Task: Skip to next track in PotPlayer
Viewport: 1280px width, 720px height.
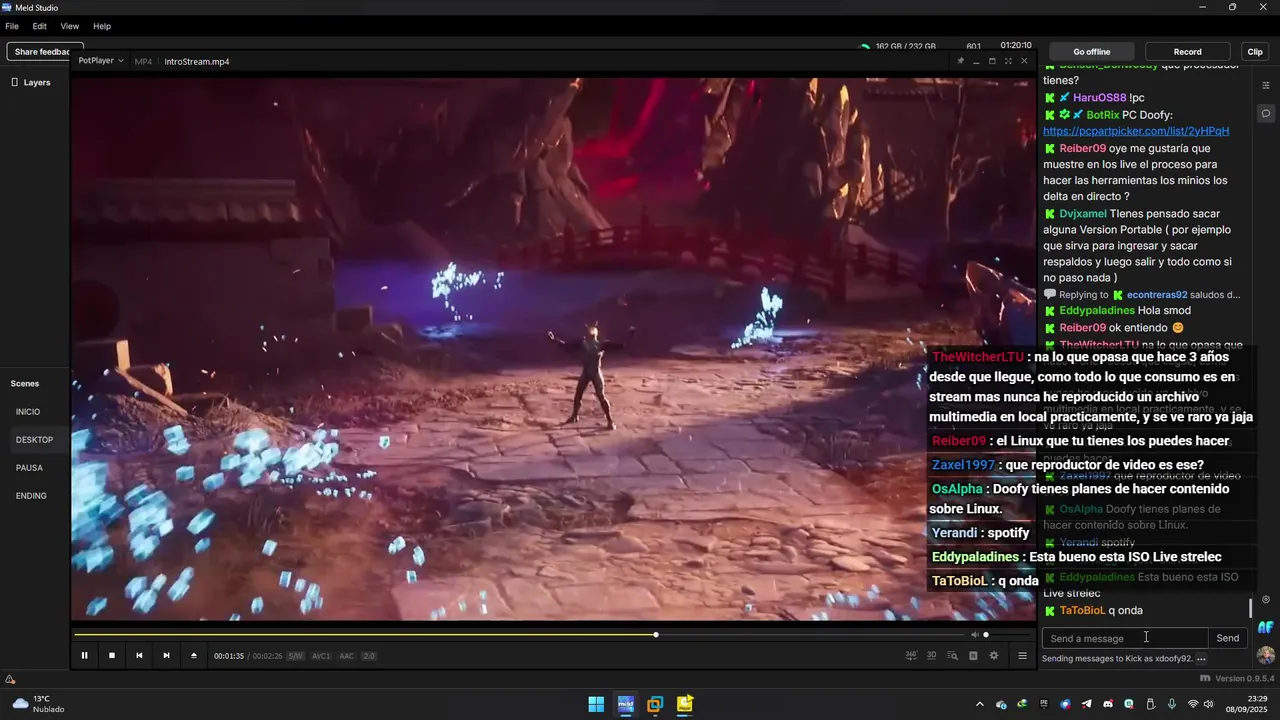Action: click(166, 655)
